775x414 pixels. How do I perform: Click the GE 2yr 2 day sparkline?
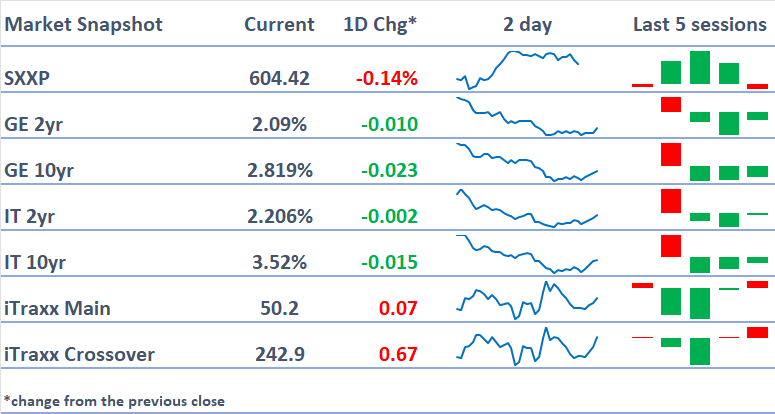(526, 118)
